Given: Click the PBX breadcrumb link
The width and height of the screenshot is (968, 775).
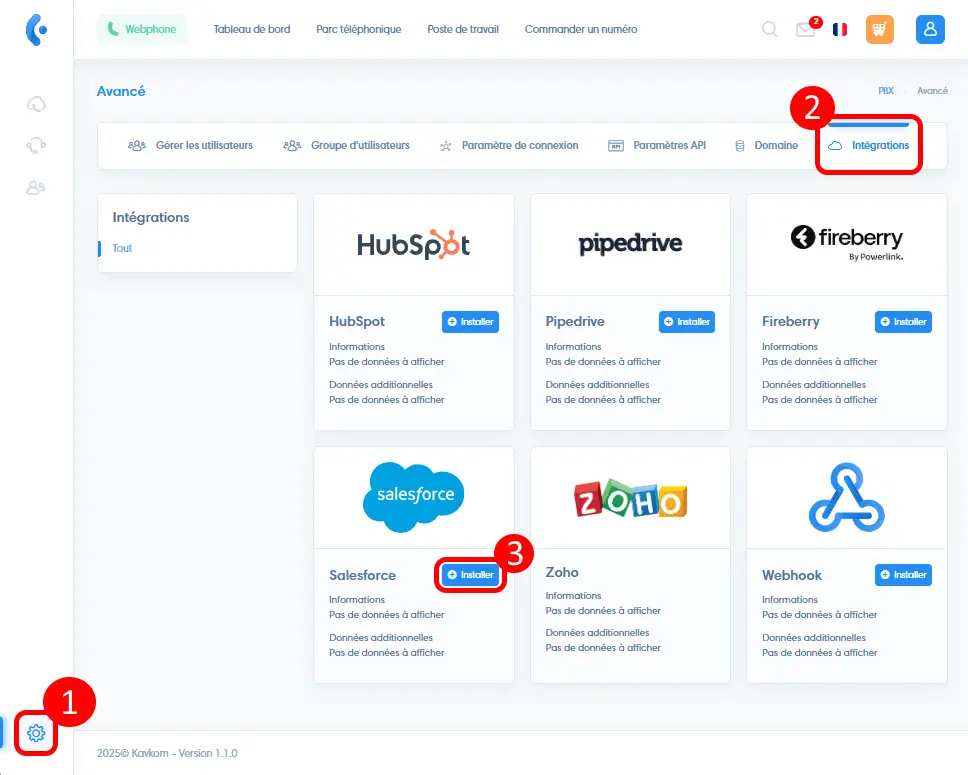Looking at the screenshot, I should [886, 91].
